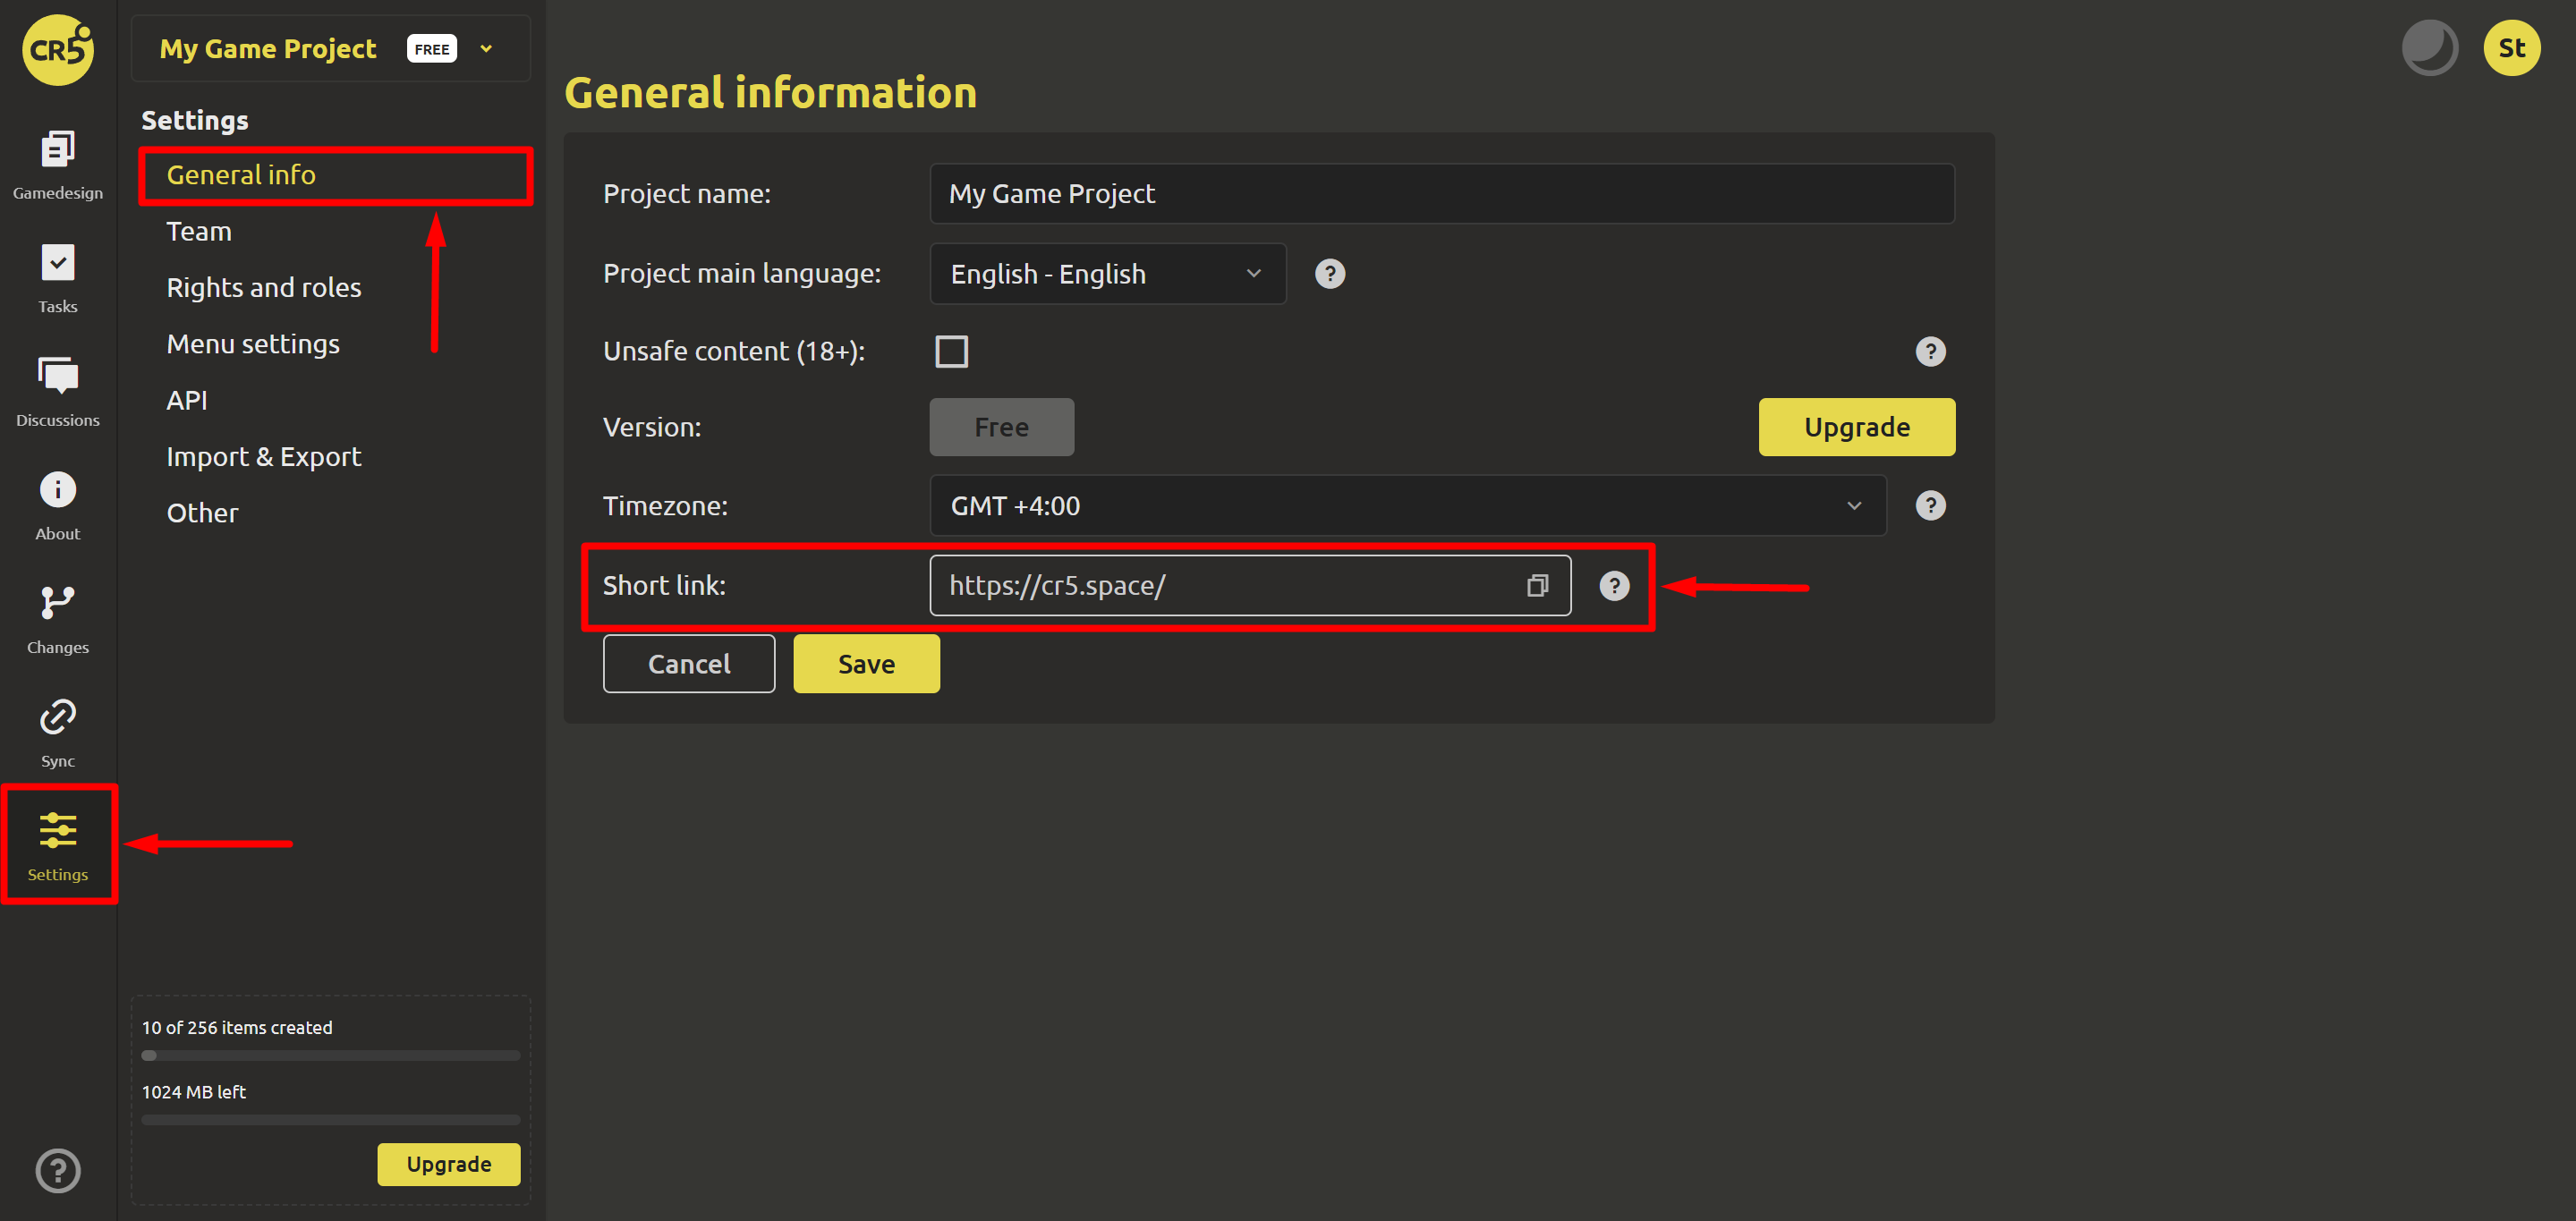Image resolution: width=2576 pixels, height=1221 pixels.
Task: Focus the Project name input field
Action: click(x=1441, y=193)
